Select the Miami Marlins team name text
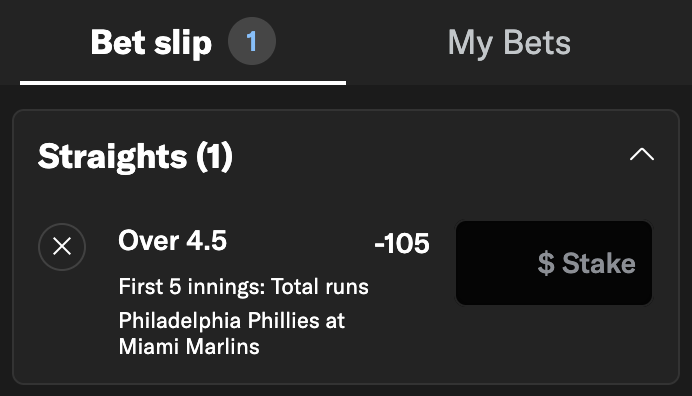Image resolution: width=692 pixels, height=396 pixels. tap(189, 347)
